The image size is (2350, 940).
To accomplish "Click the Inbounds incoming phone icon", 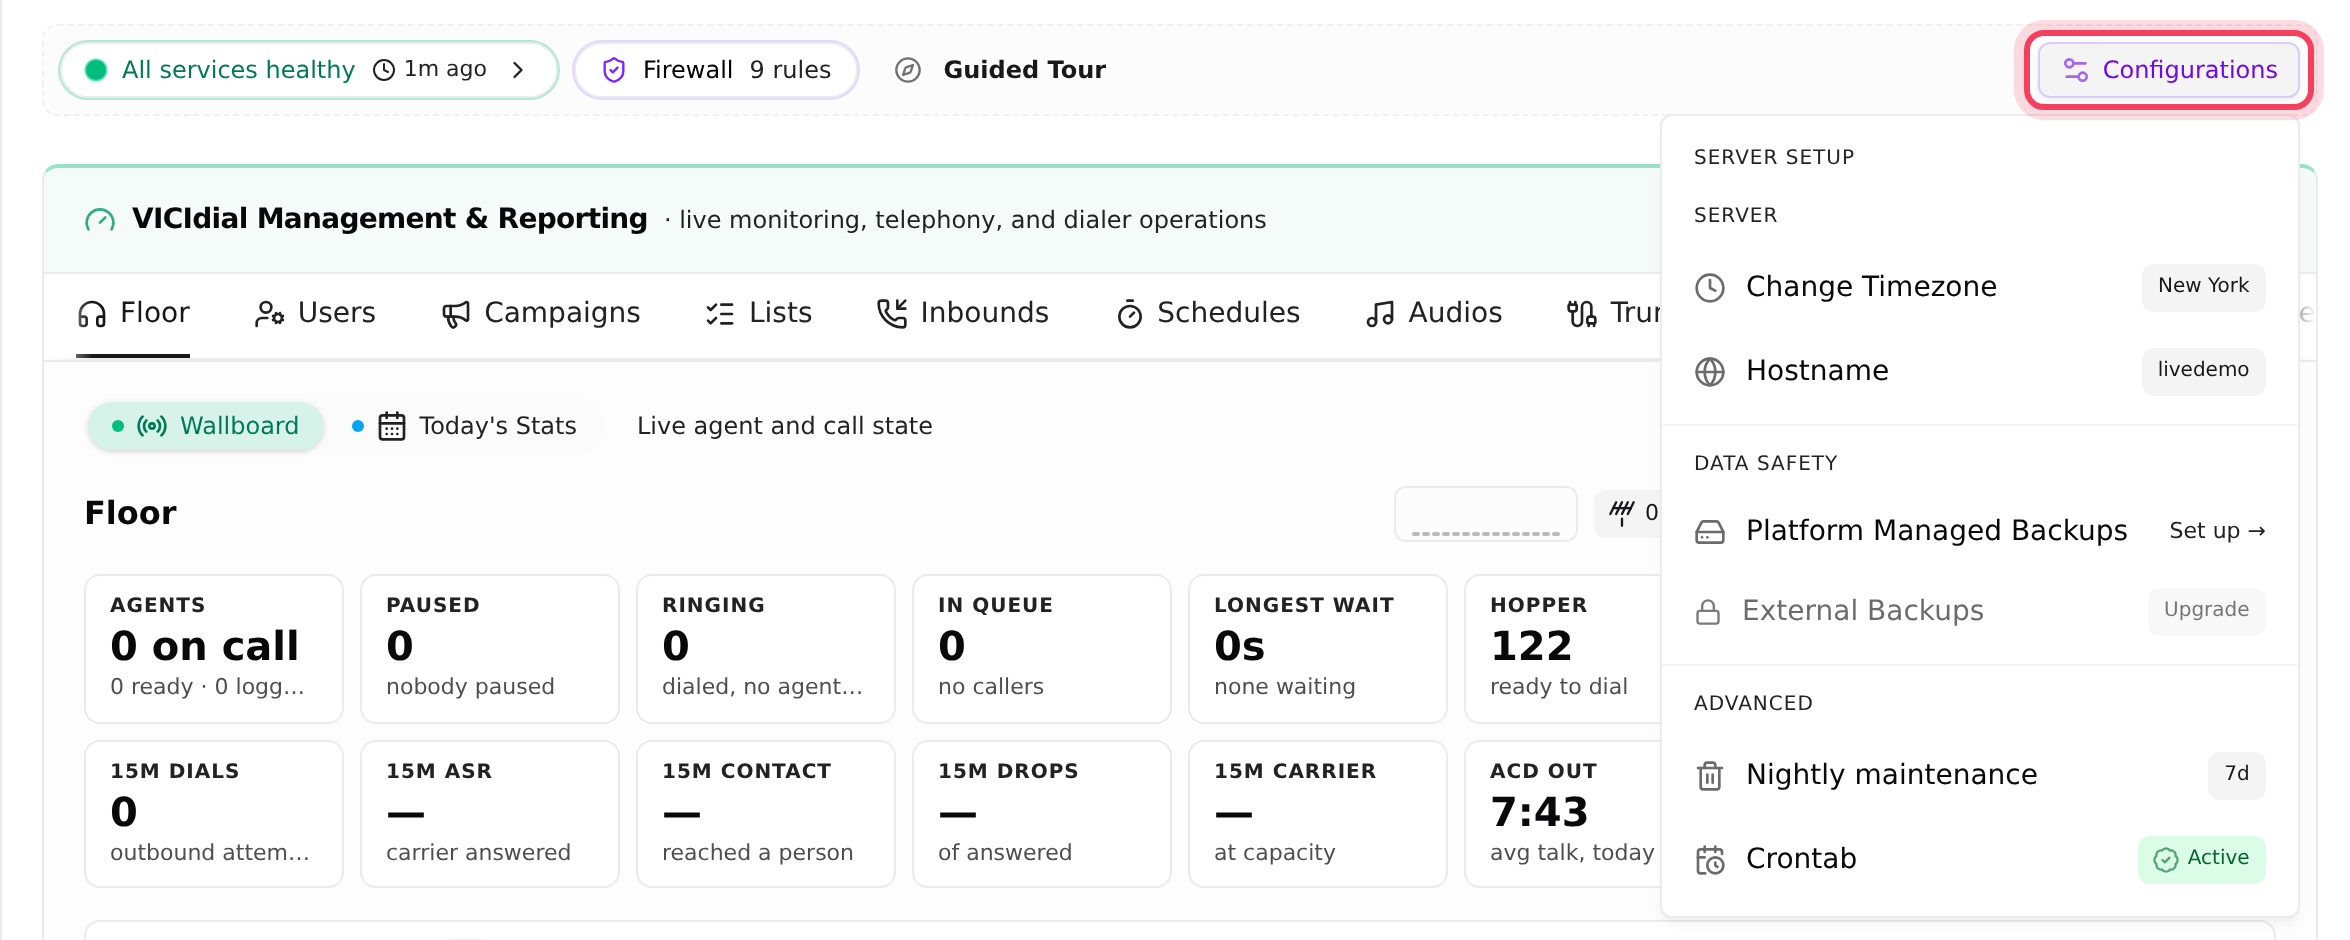I will pyautogui.click(x=892, y=314).
